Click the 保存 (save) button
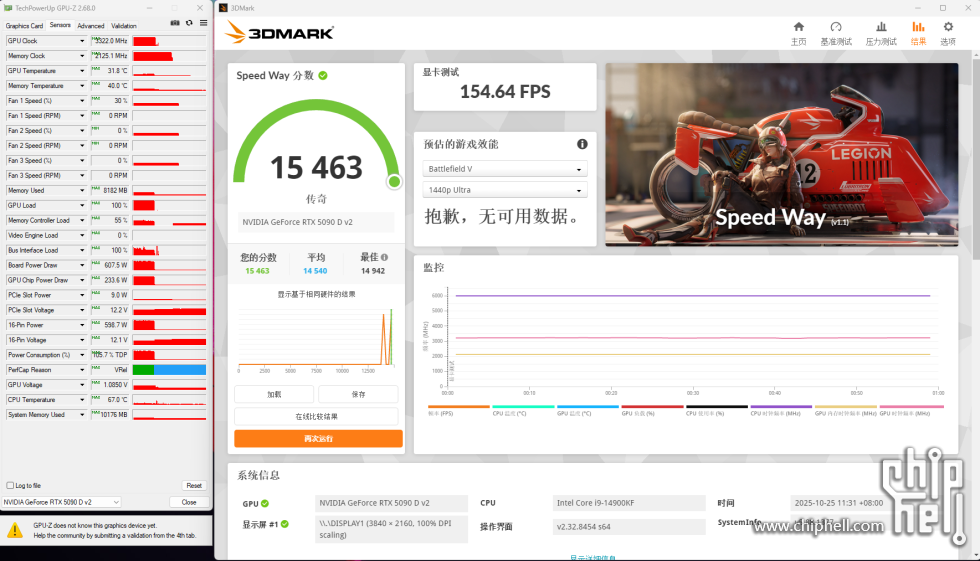This screenshot has height=561, width=980. click(x=358, y=394)
